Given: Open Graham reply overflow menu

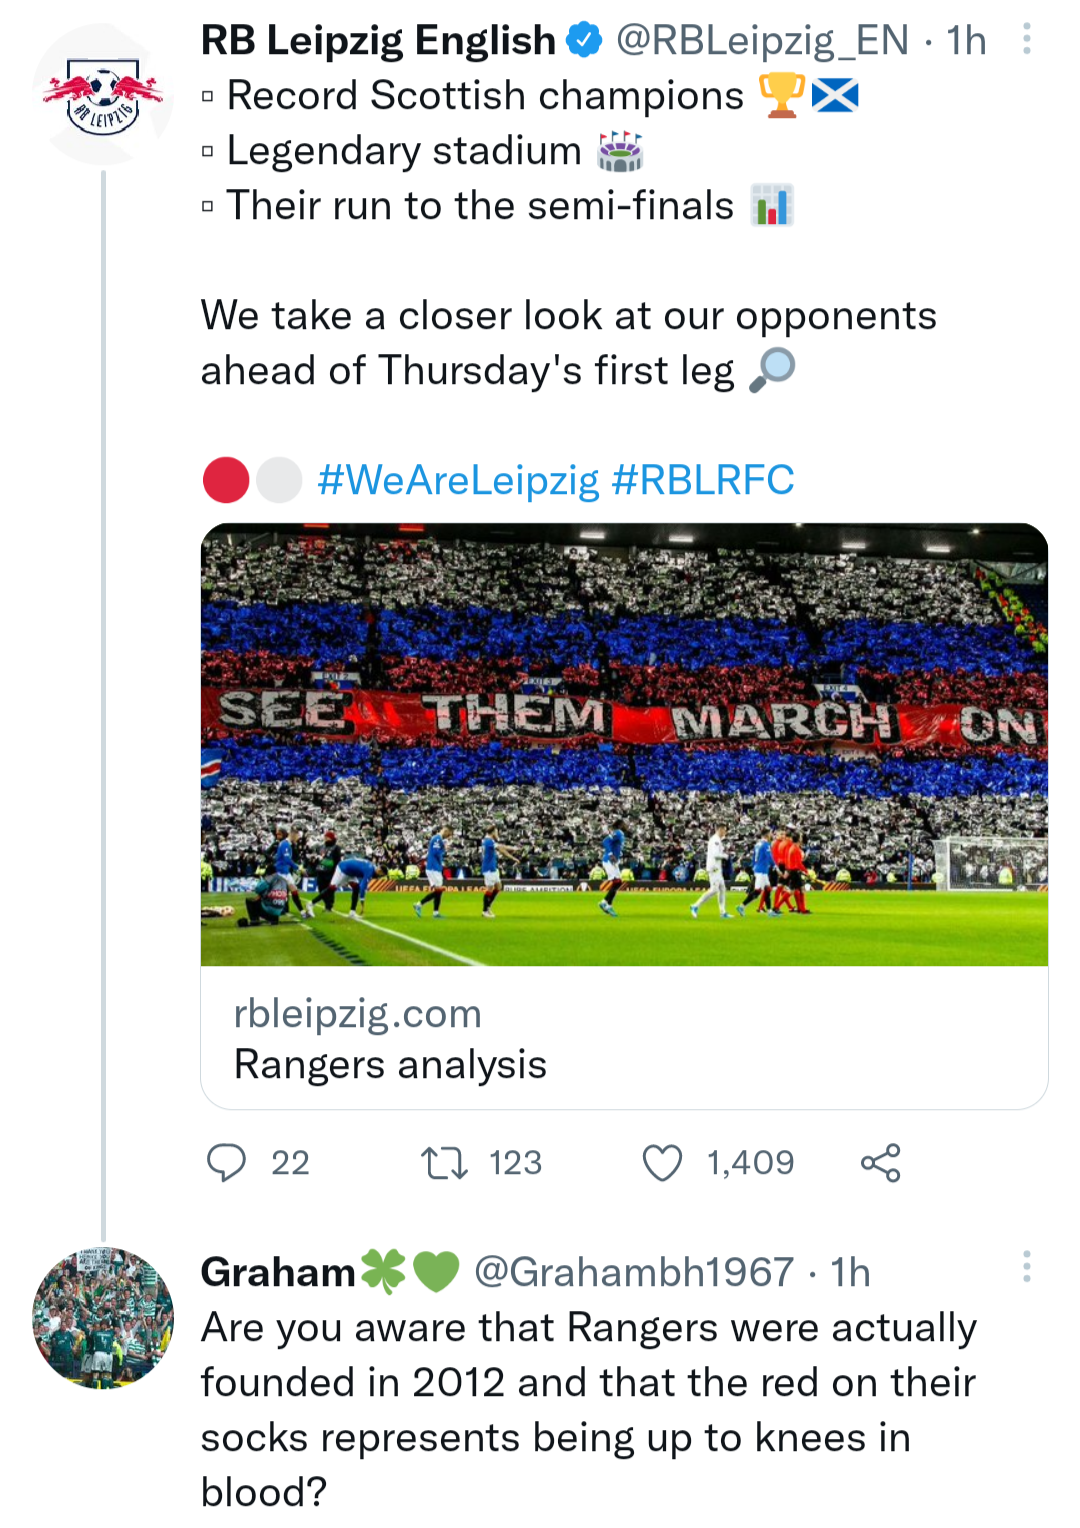Looking at the screenshot, I should coord(1026,1267).
